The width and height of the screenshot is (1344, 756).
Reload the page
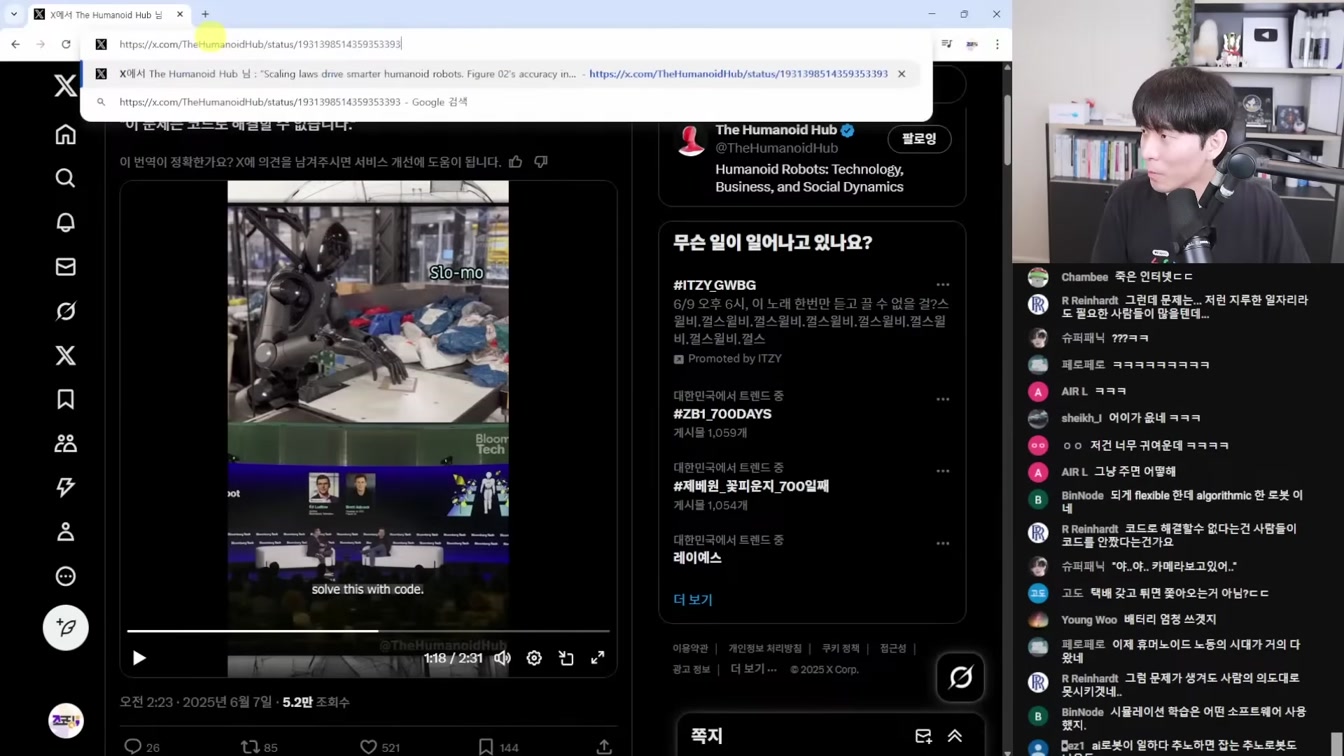[66, 44]
